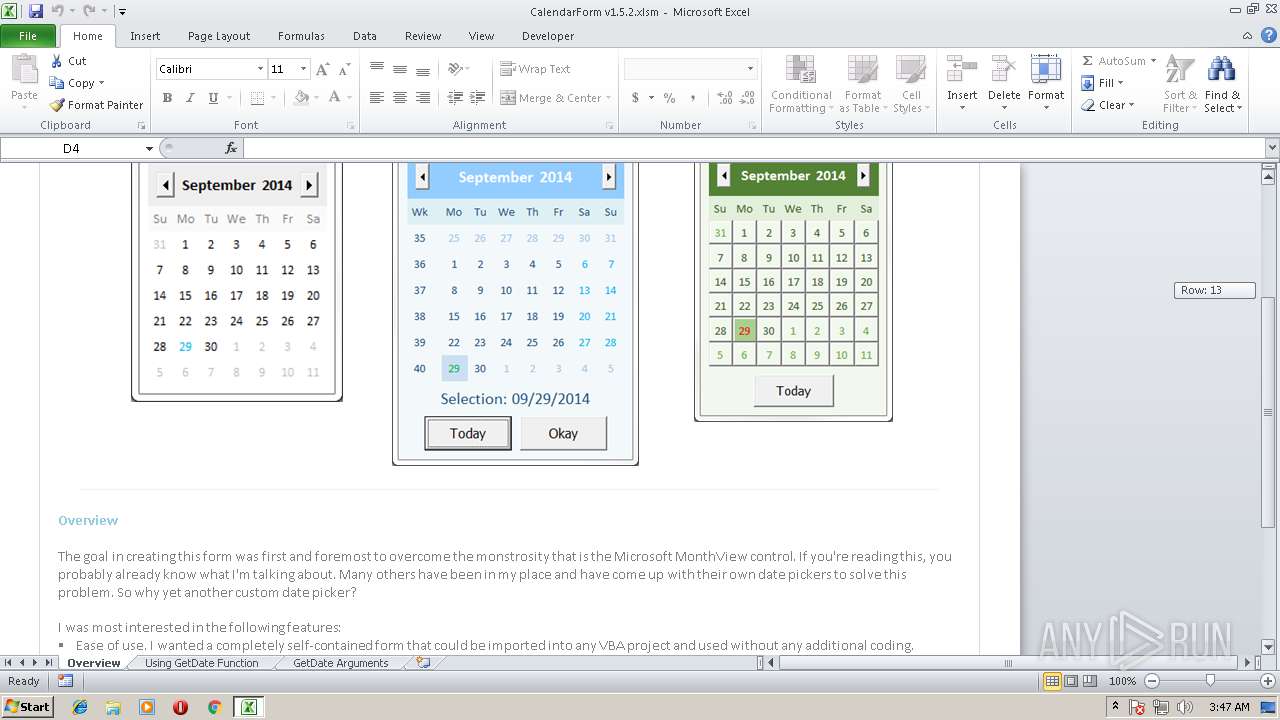Open the Font Color dropdown arrow
Viewport: 1280px width, 720px height.
[x=348, y=98]
